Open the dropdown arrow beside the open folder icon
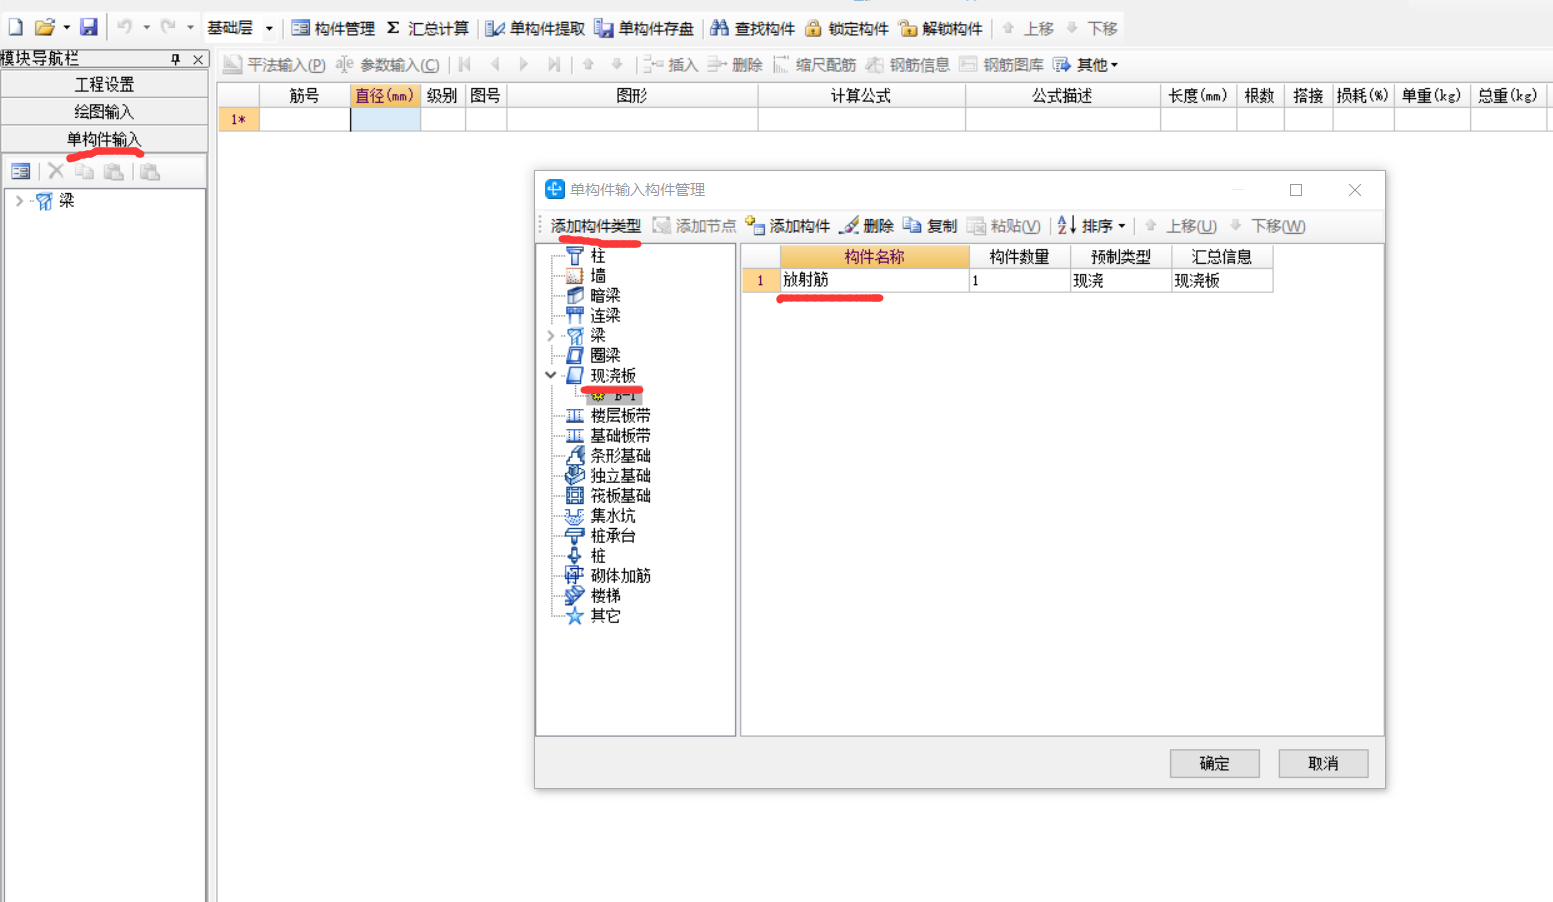Screen dimensions: 1553x902 pos(67,28)
